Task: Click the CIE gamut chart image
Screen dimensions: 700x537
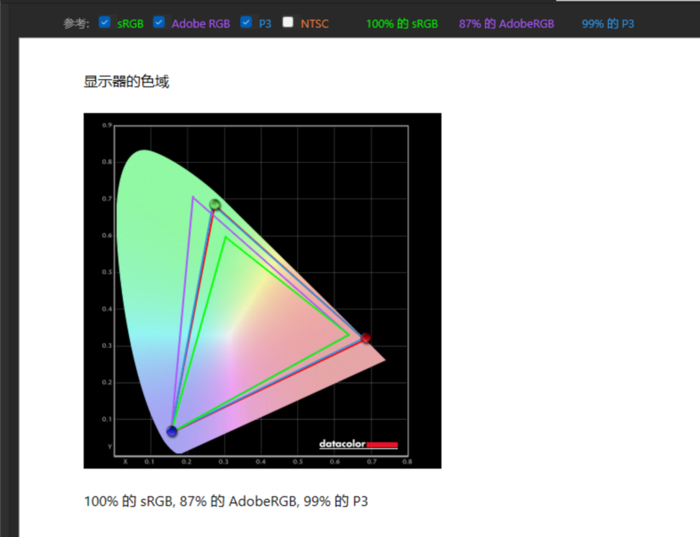Action: pyautogui.click(x=262, y=291)
